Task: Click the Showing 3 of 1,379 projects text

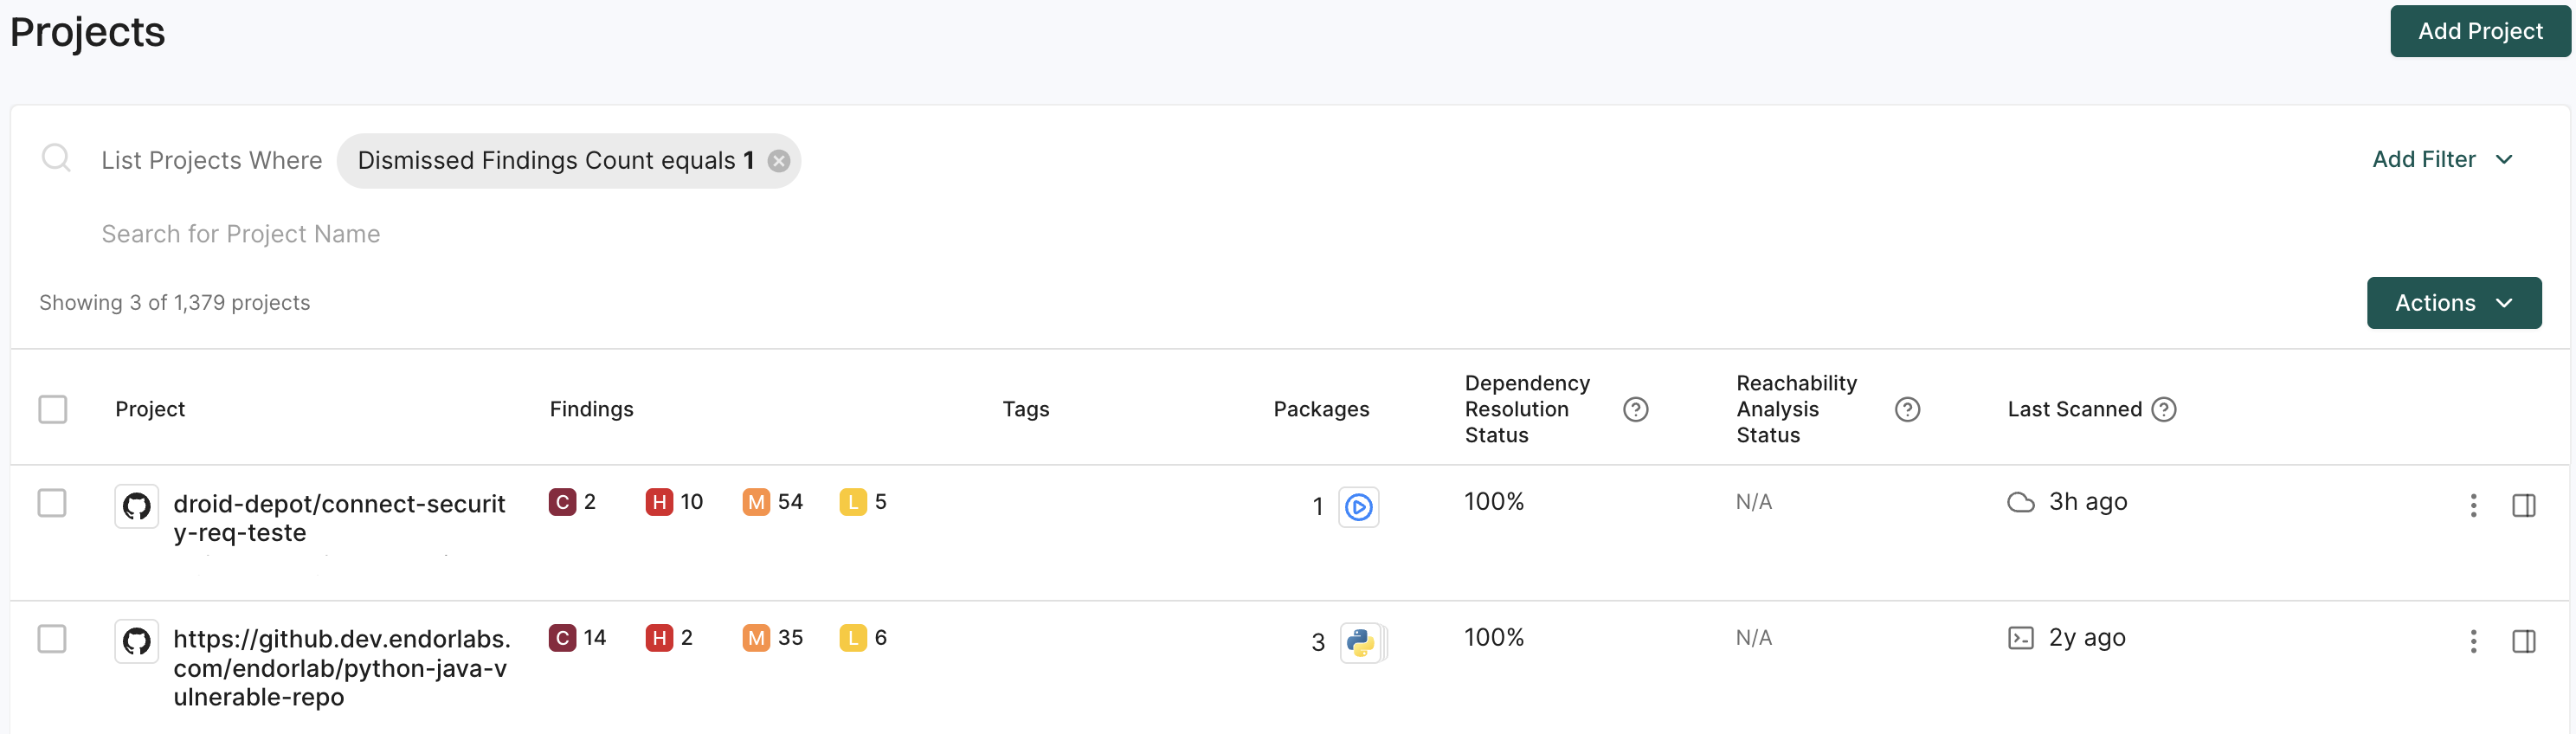Action: 175,303
